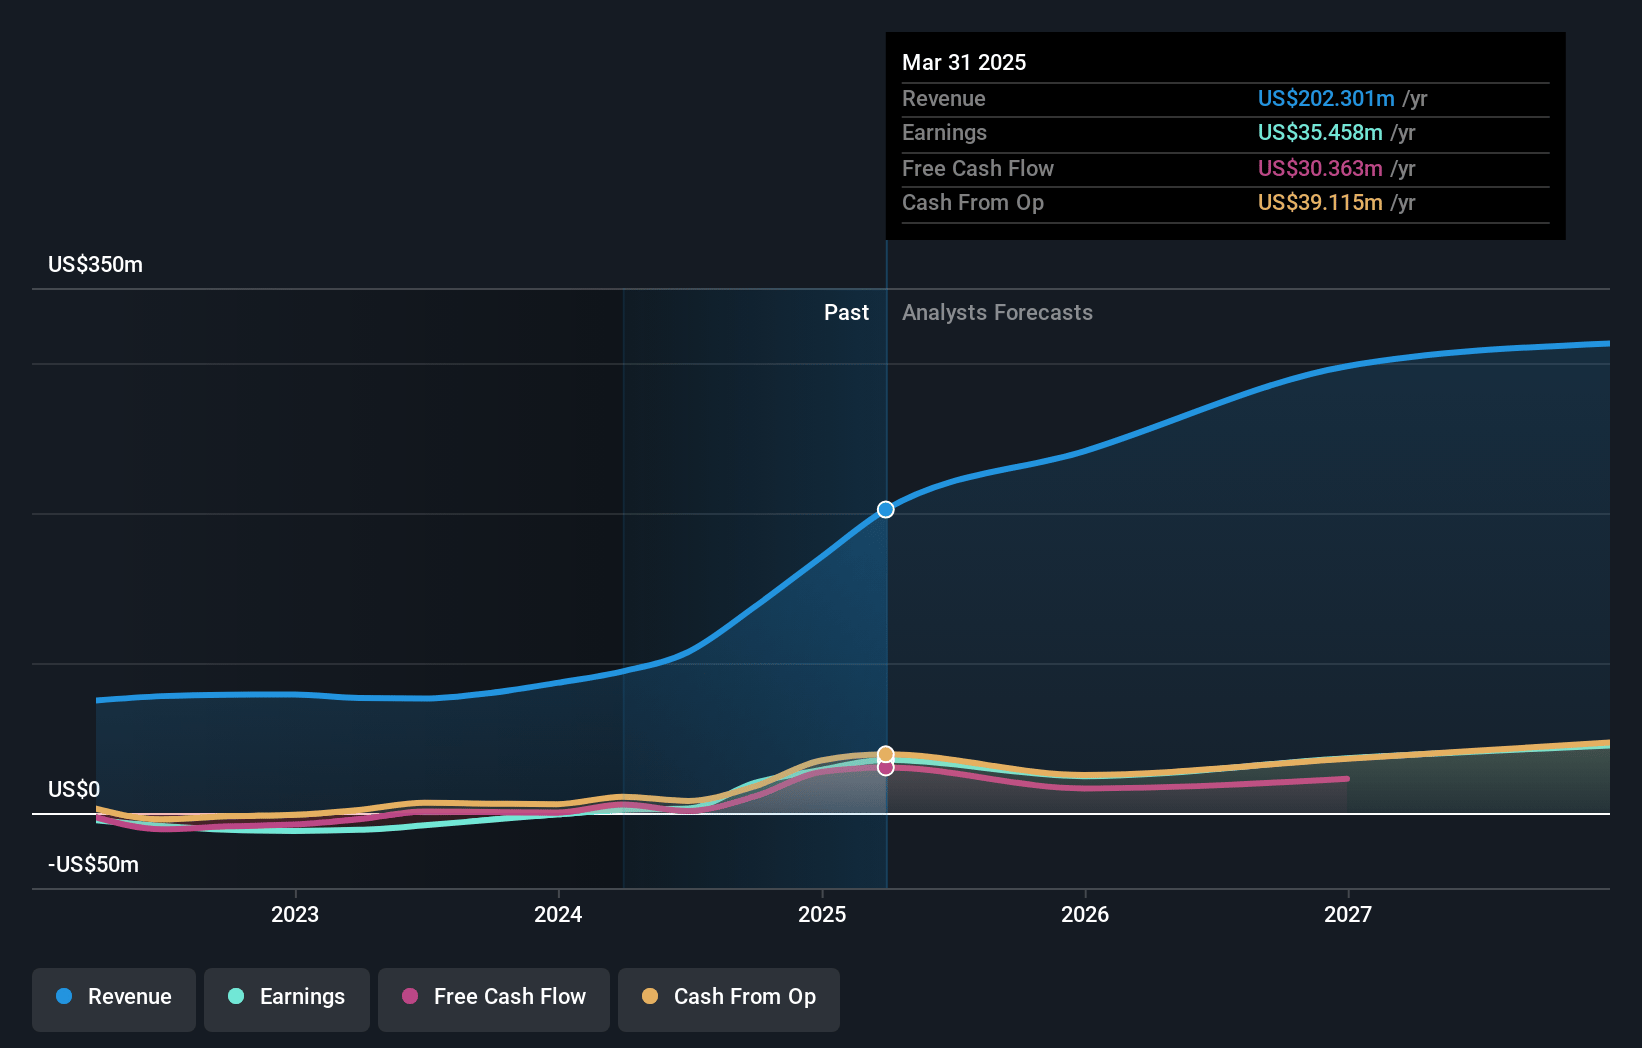
Task: Click the US$35.458m earnings value
Action: [x=1320, y=132]
